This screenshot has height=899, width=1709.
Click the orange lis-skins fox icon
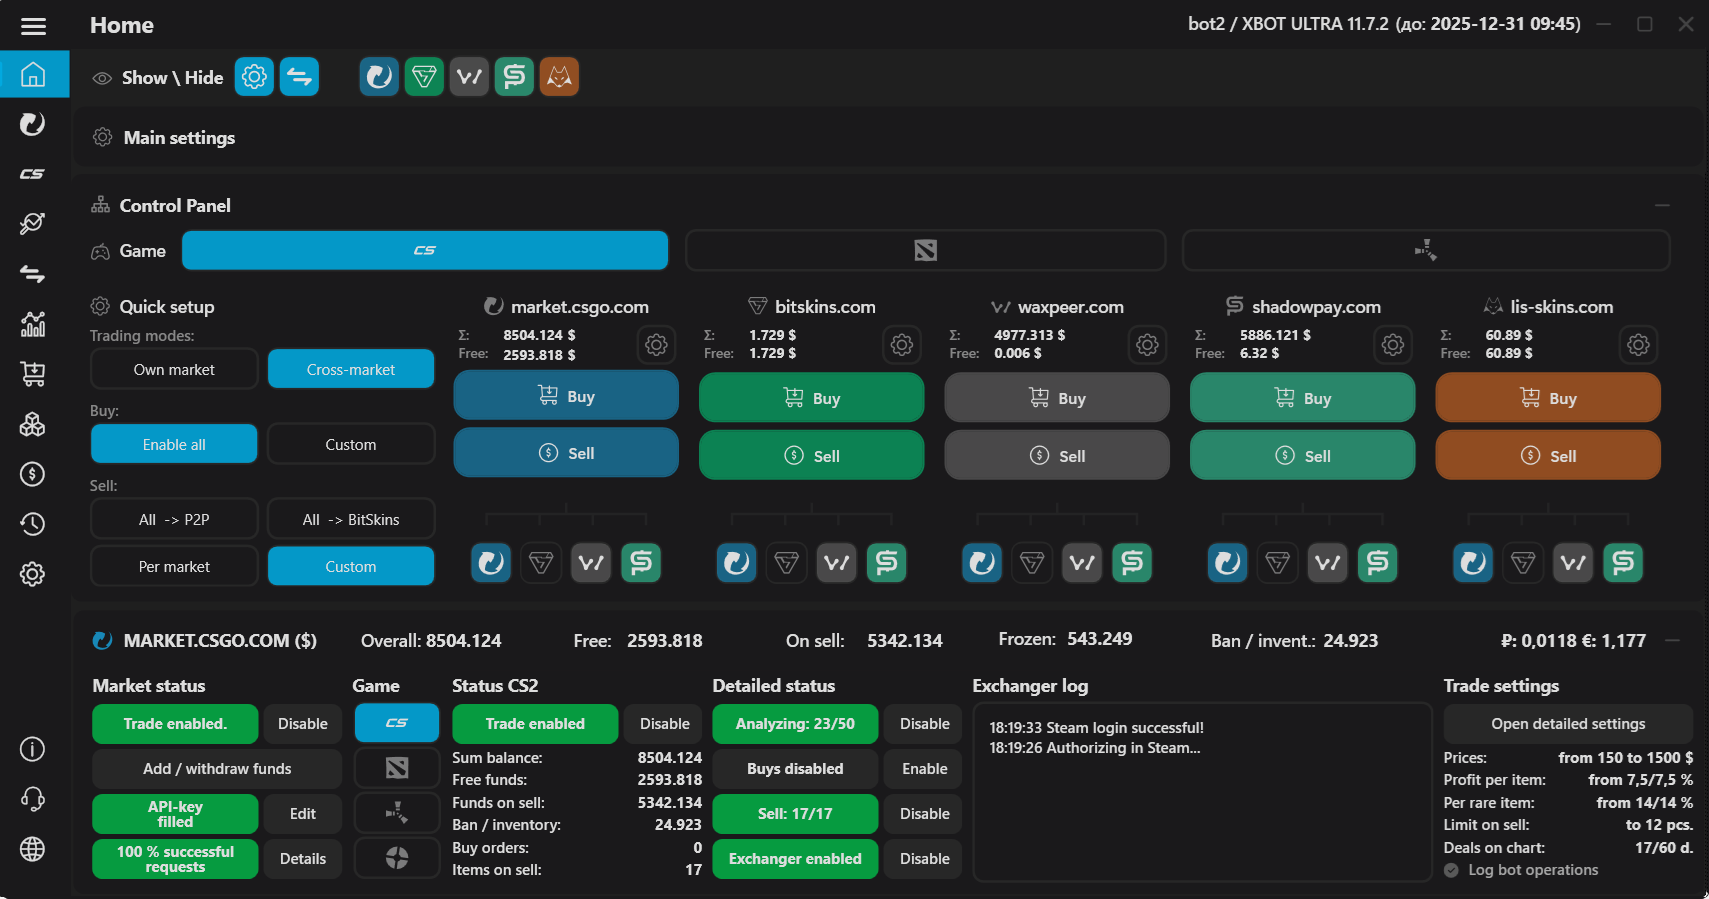point(559,77)
